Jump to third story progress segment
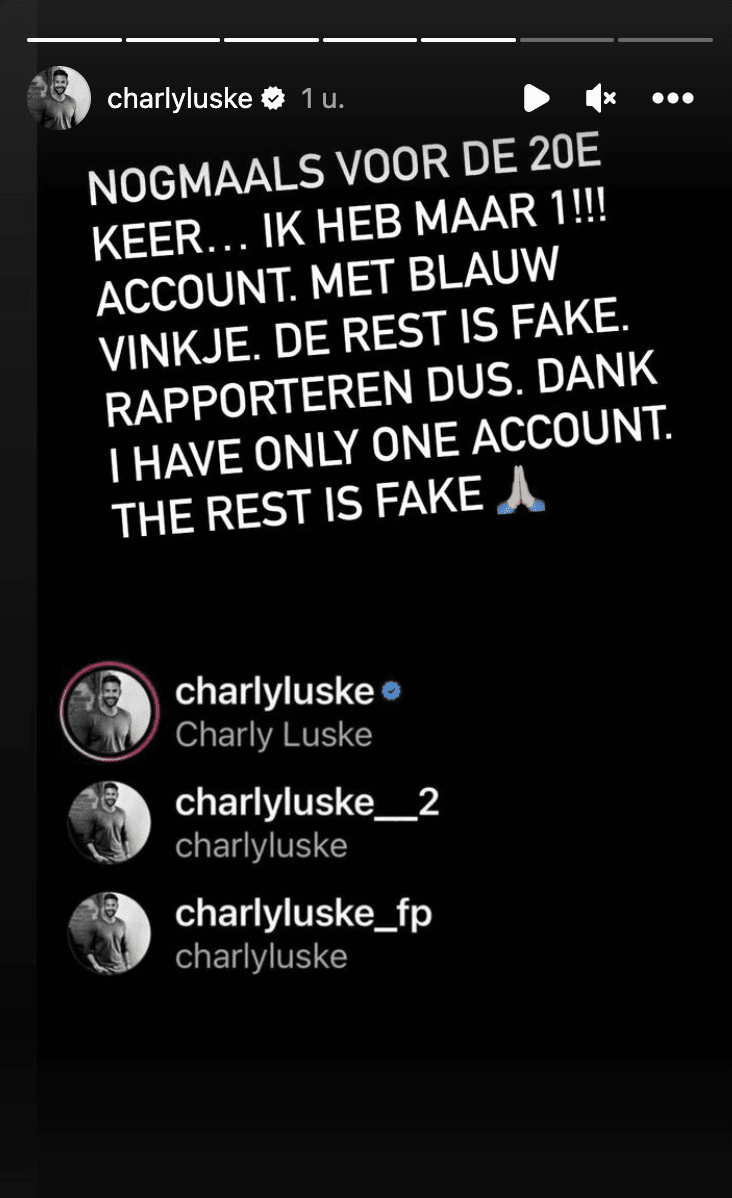The image size is (732, 1198). coord(271,40)
